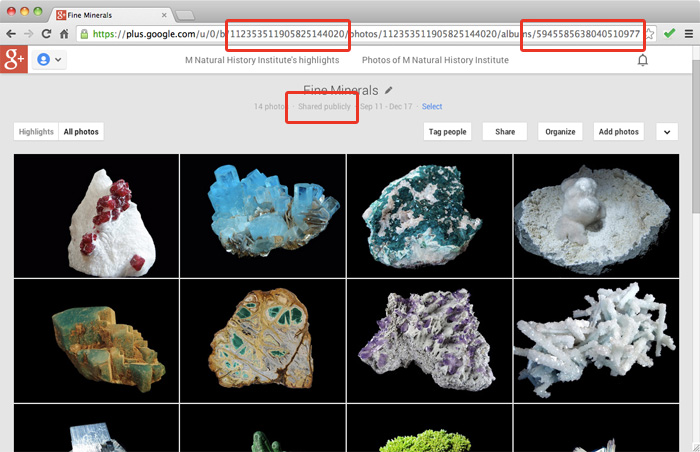Click the Organize button
The height and width of the screenshot is (452, 700).
coord(561,132)
